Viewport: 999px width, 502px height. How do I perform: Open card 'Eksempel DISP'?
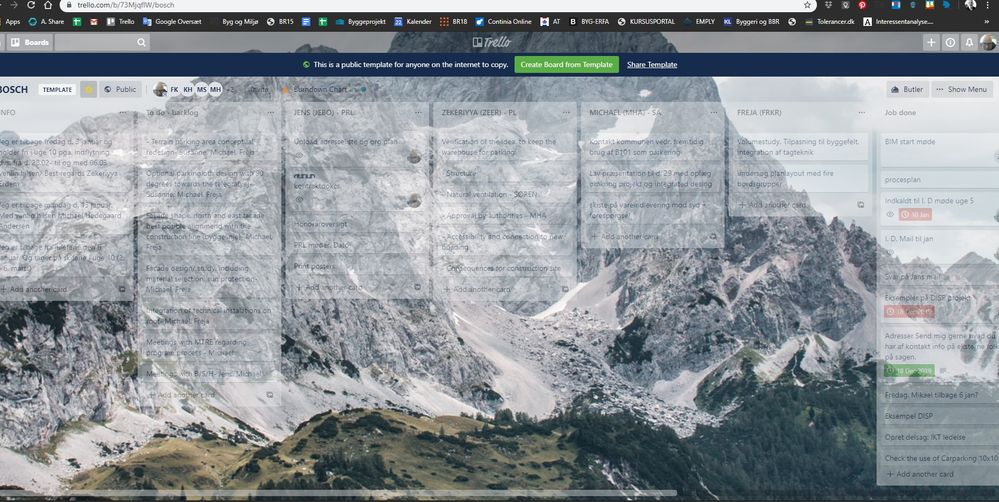click(940, 416)
